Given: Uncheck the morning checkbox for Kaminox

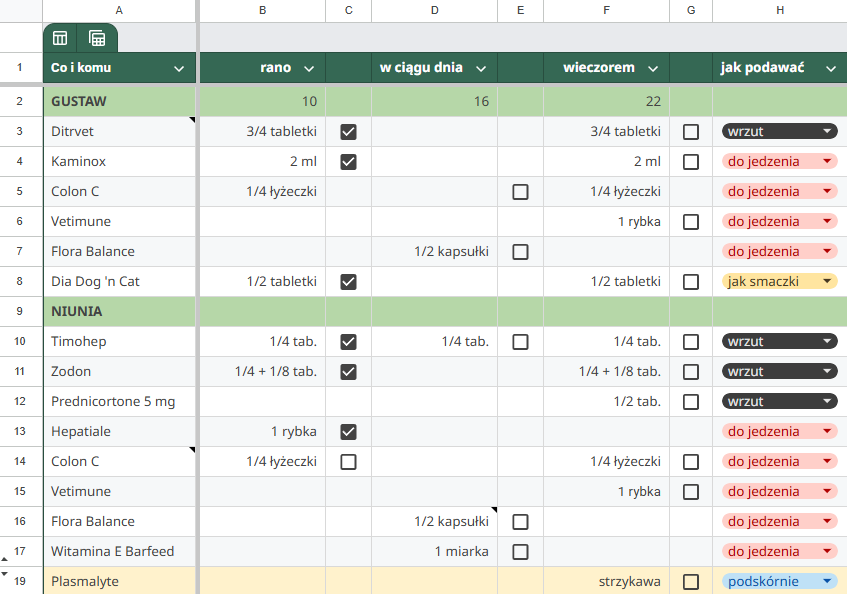Looking at the screenshot, I should tap(348, 162).
